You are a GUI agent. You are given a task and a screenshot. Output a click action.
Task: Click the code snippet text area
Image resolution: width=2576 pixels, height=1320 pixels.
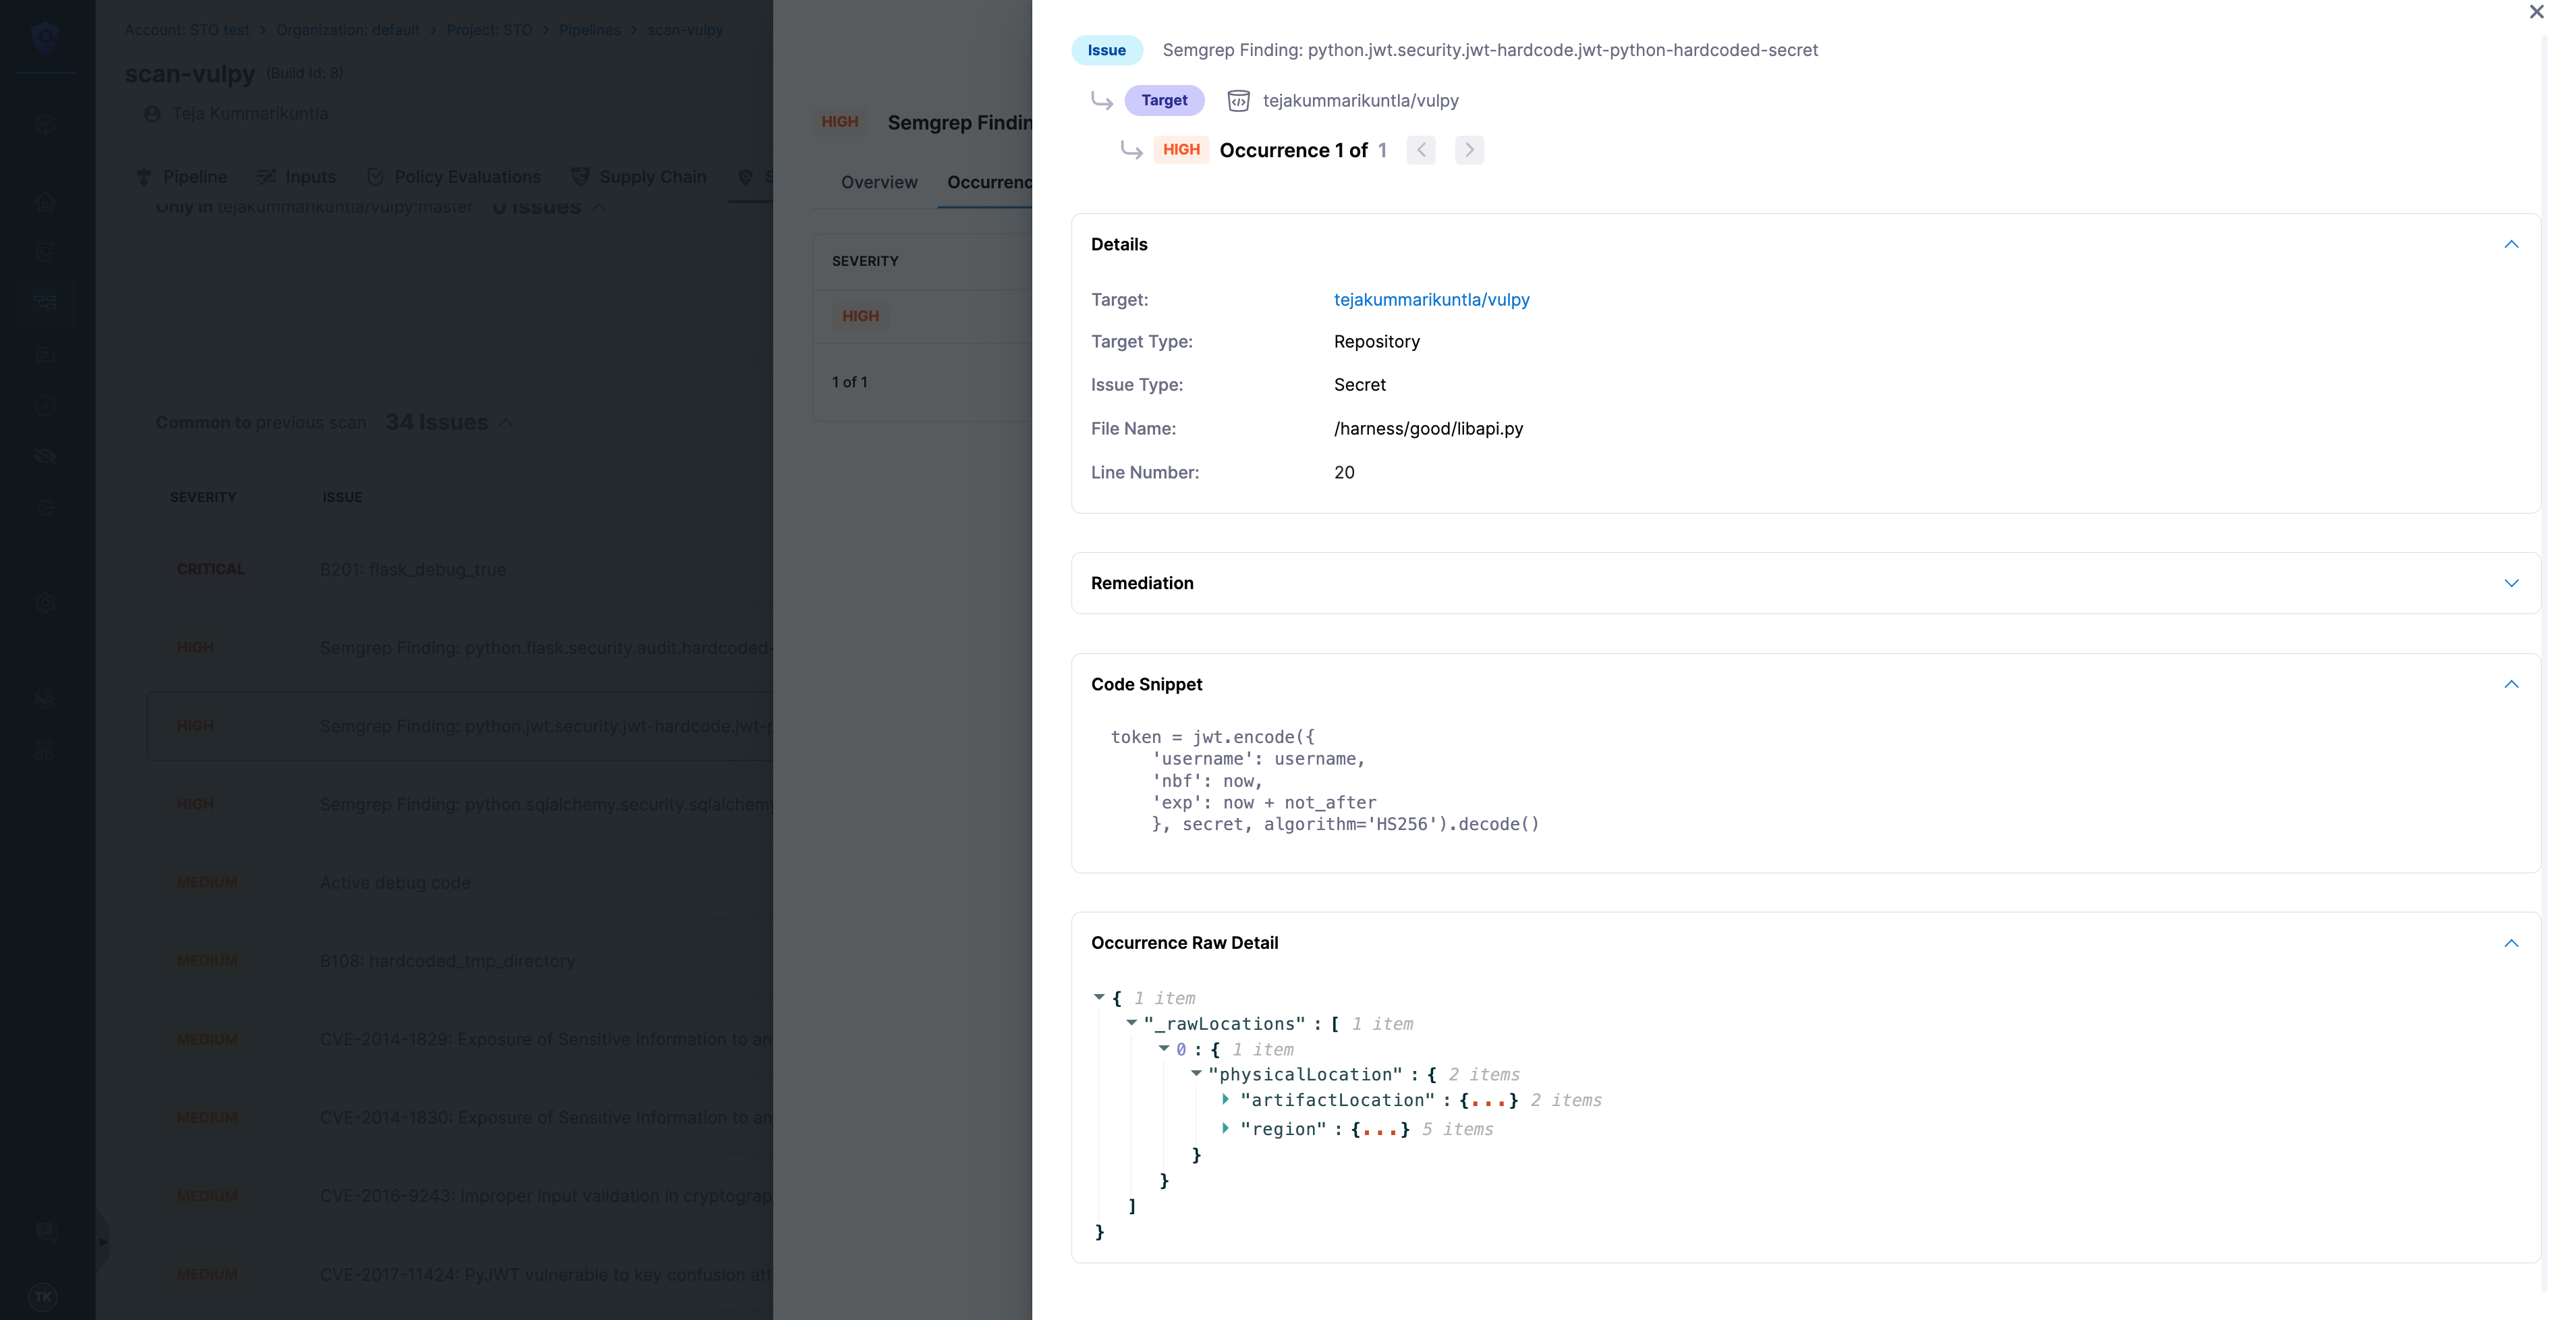click(x=1324, y=781)
